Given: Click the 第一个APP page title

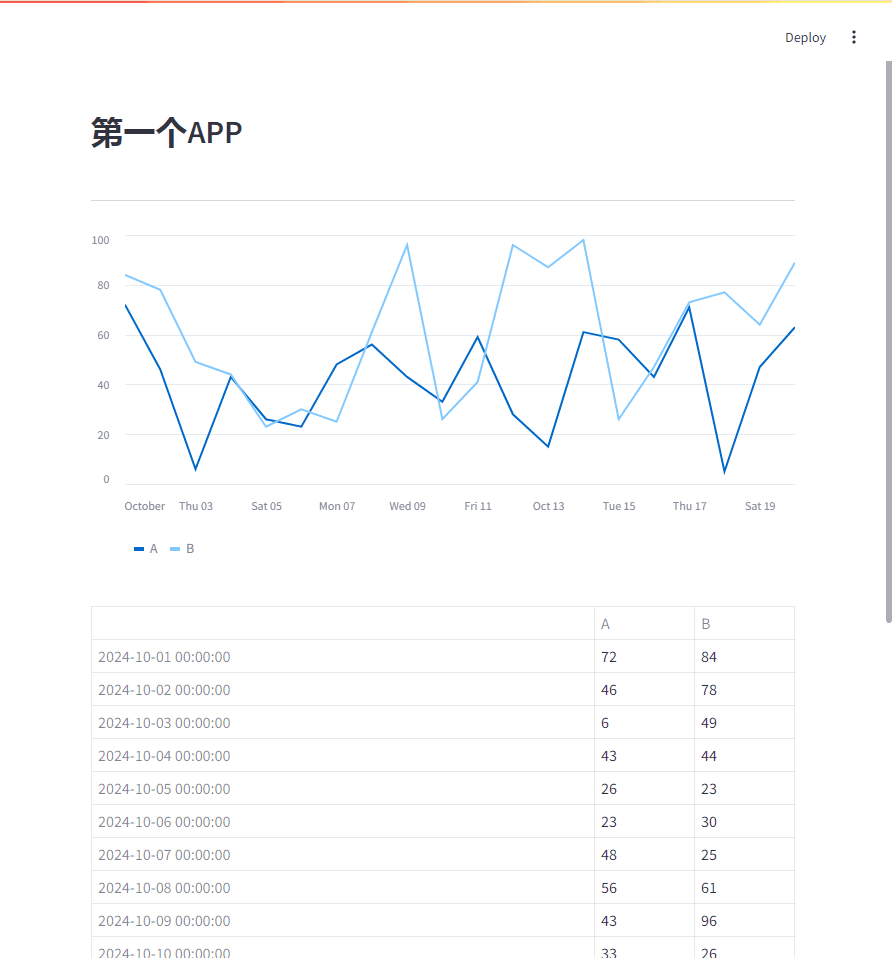Looking at the screenshot, I should [x=167, y=133].
